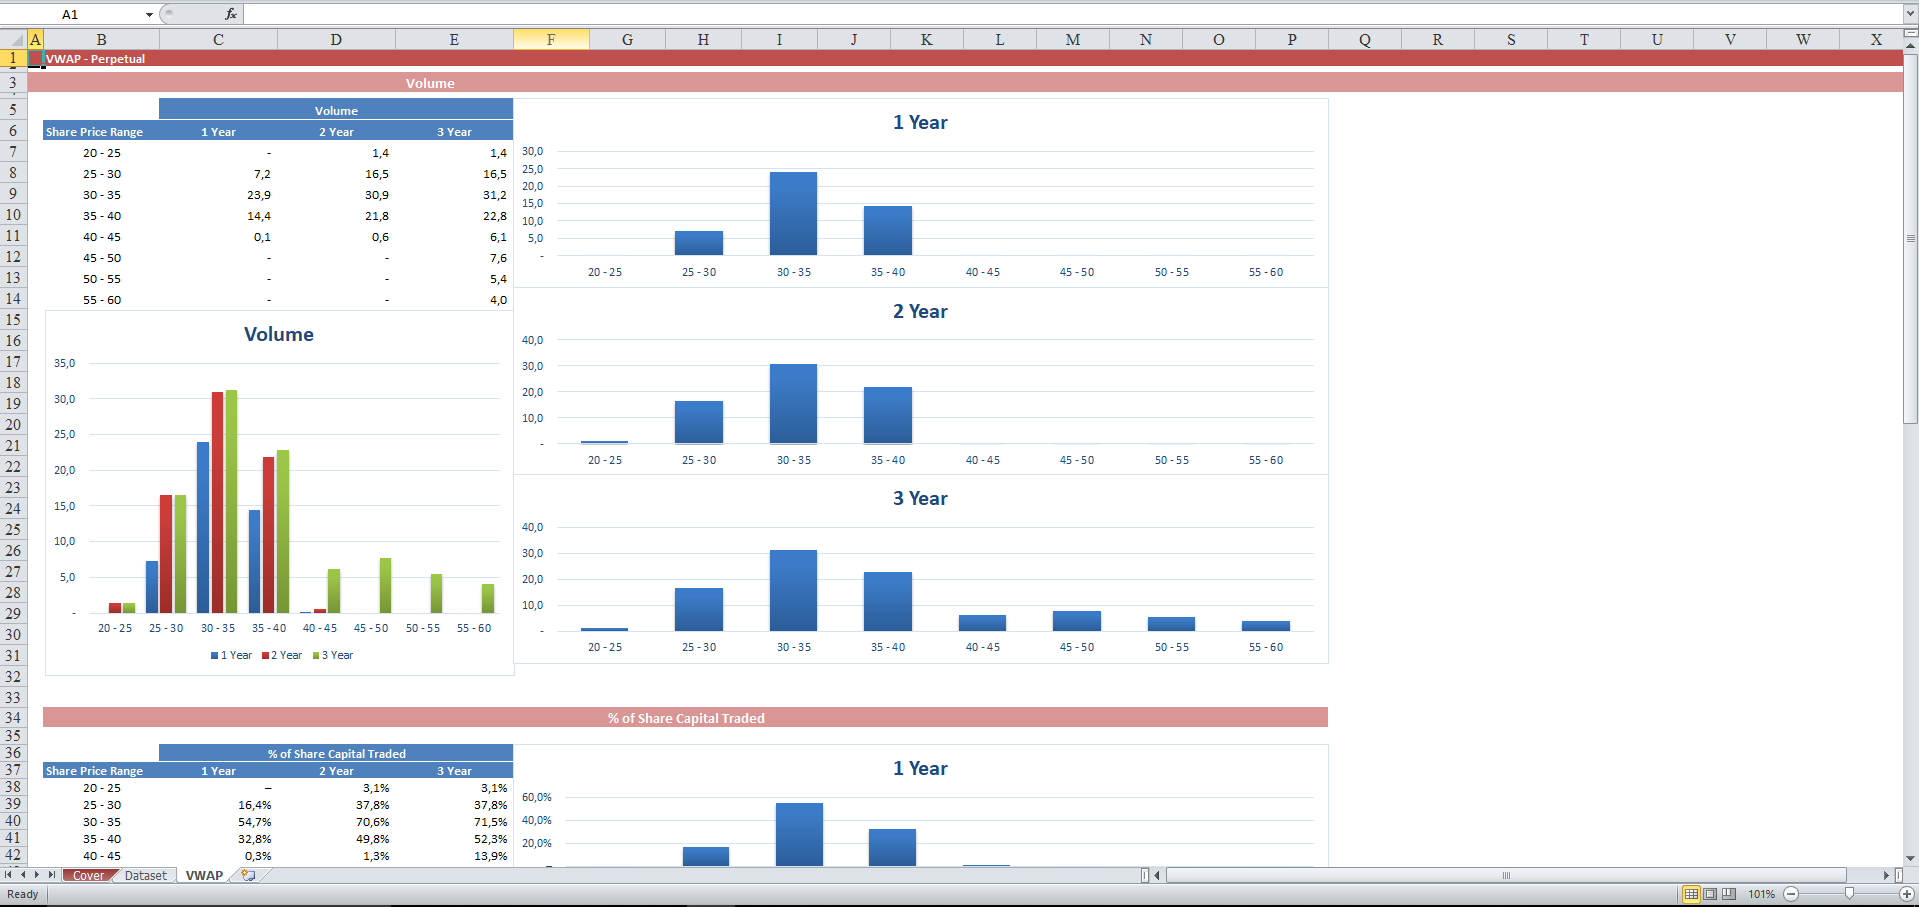The height and width of the screenshot is (907, 1919).
Task: Click the 25 - 30 bar in 2 Year chart
Action: click(x=699, y=422)
